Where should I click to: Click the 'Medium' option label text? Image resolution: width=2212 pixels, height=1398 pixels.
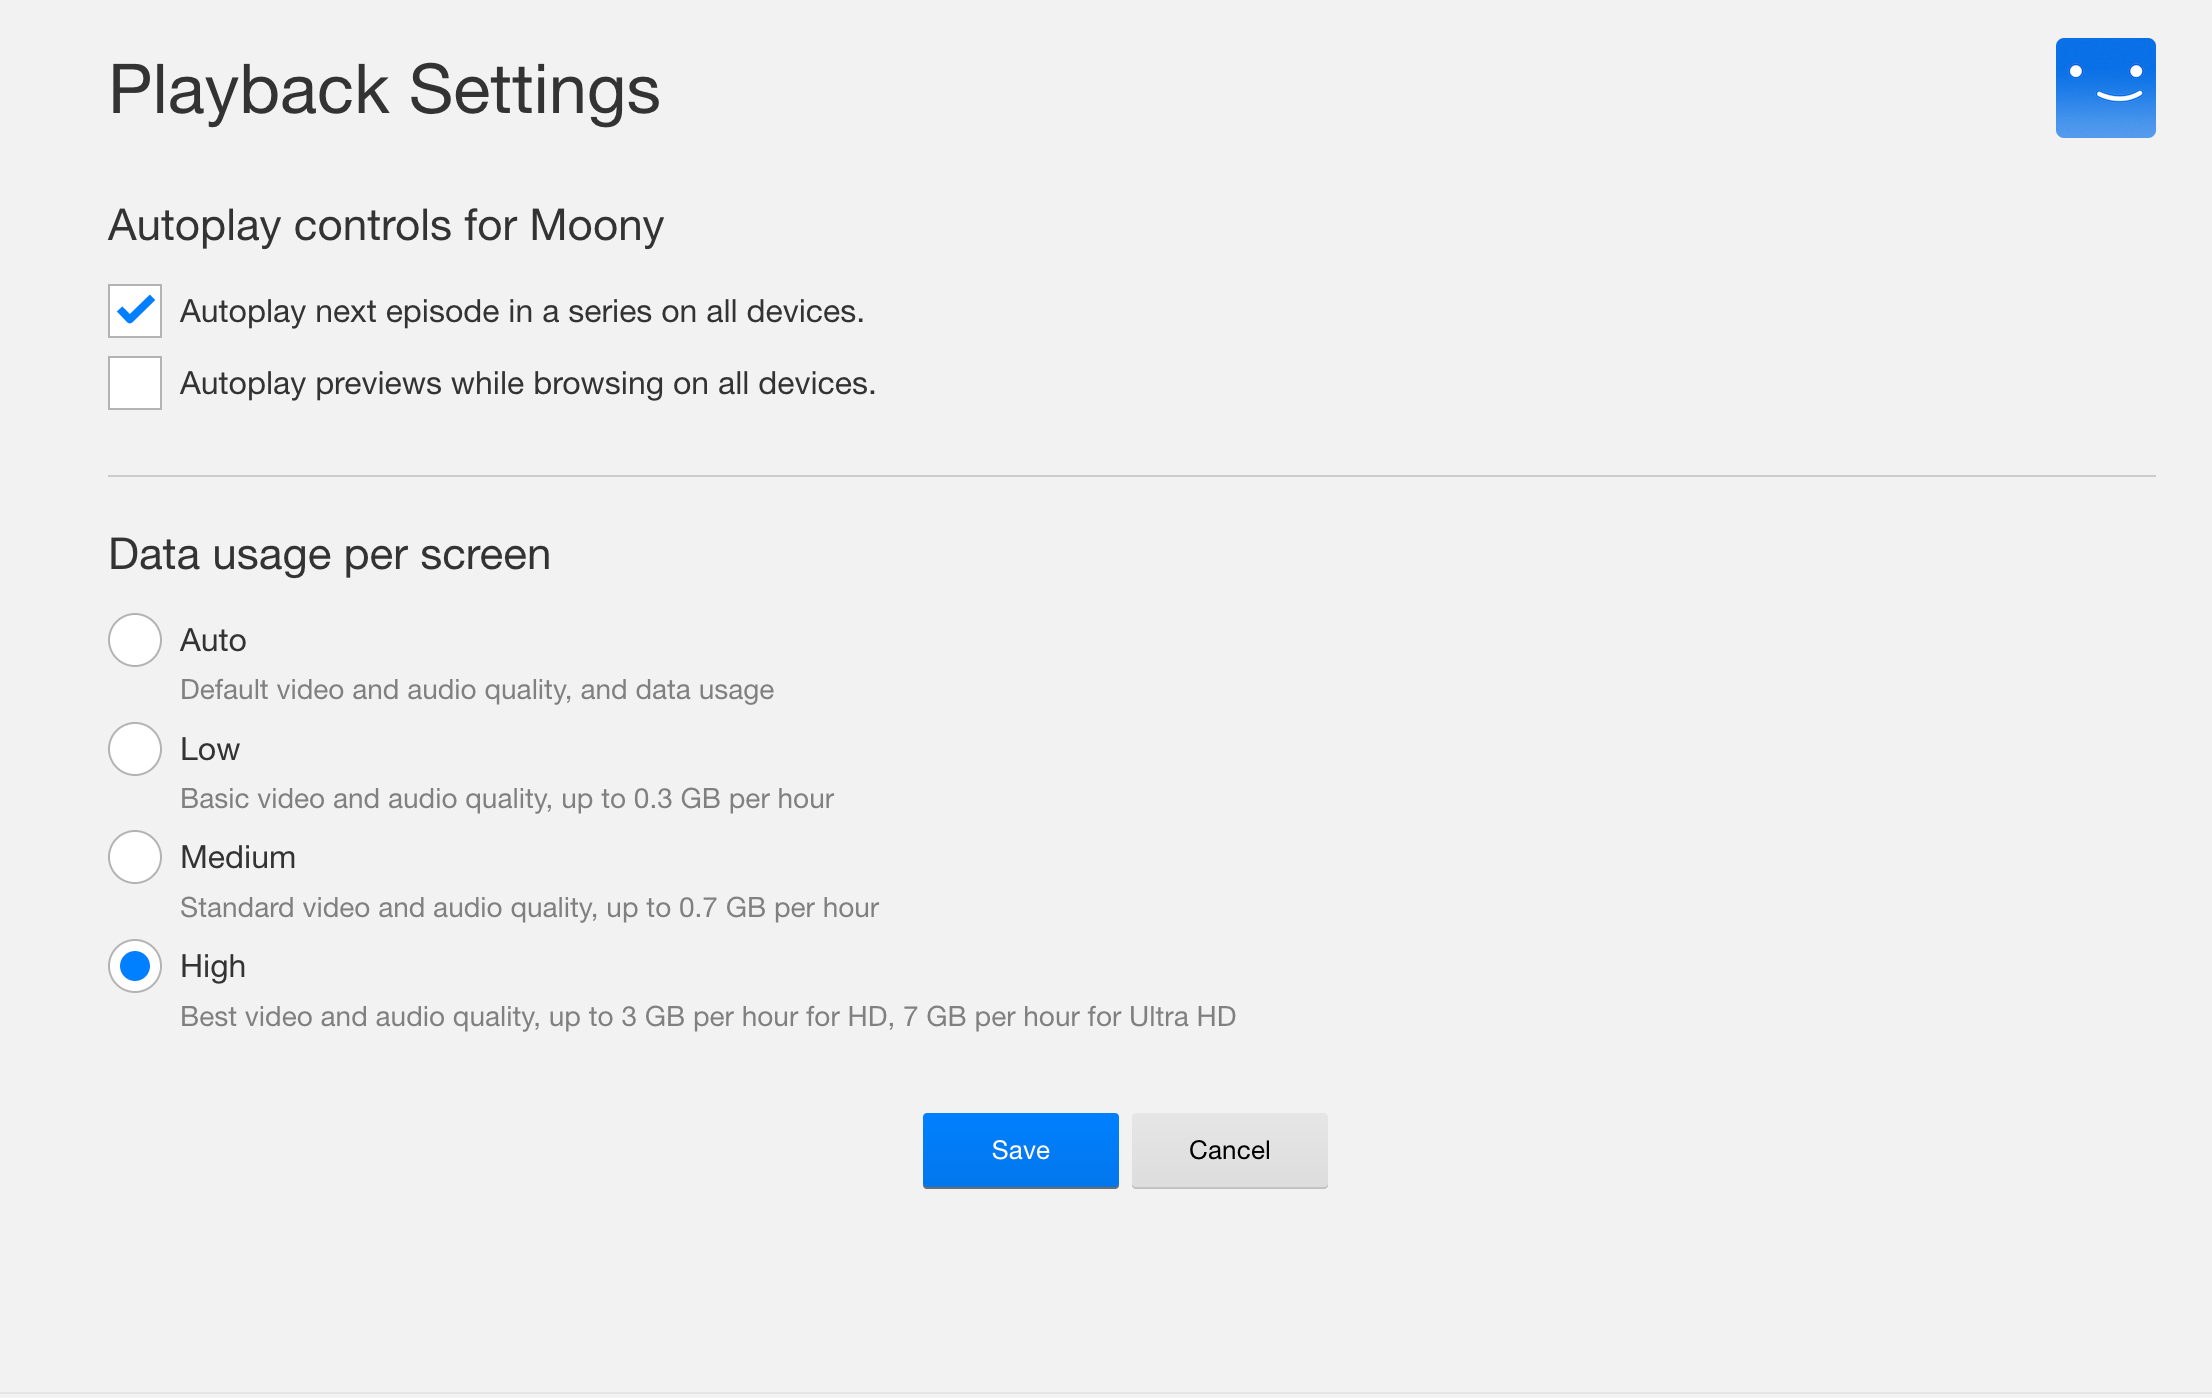(238, 857)
